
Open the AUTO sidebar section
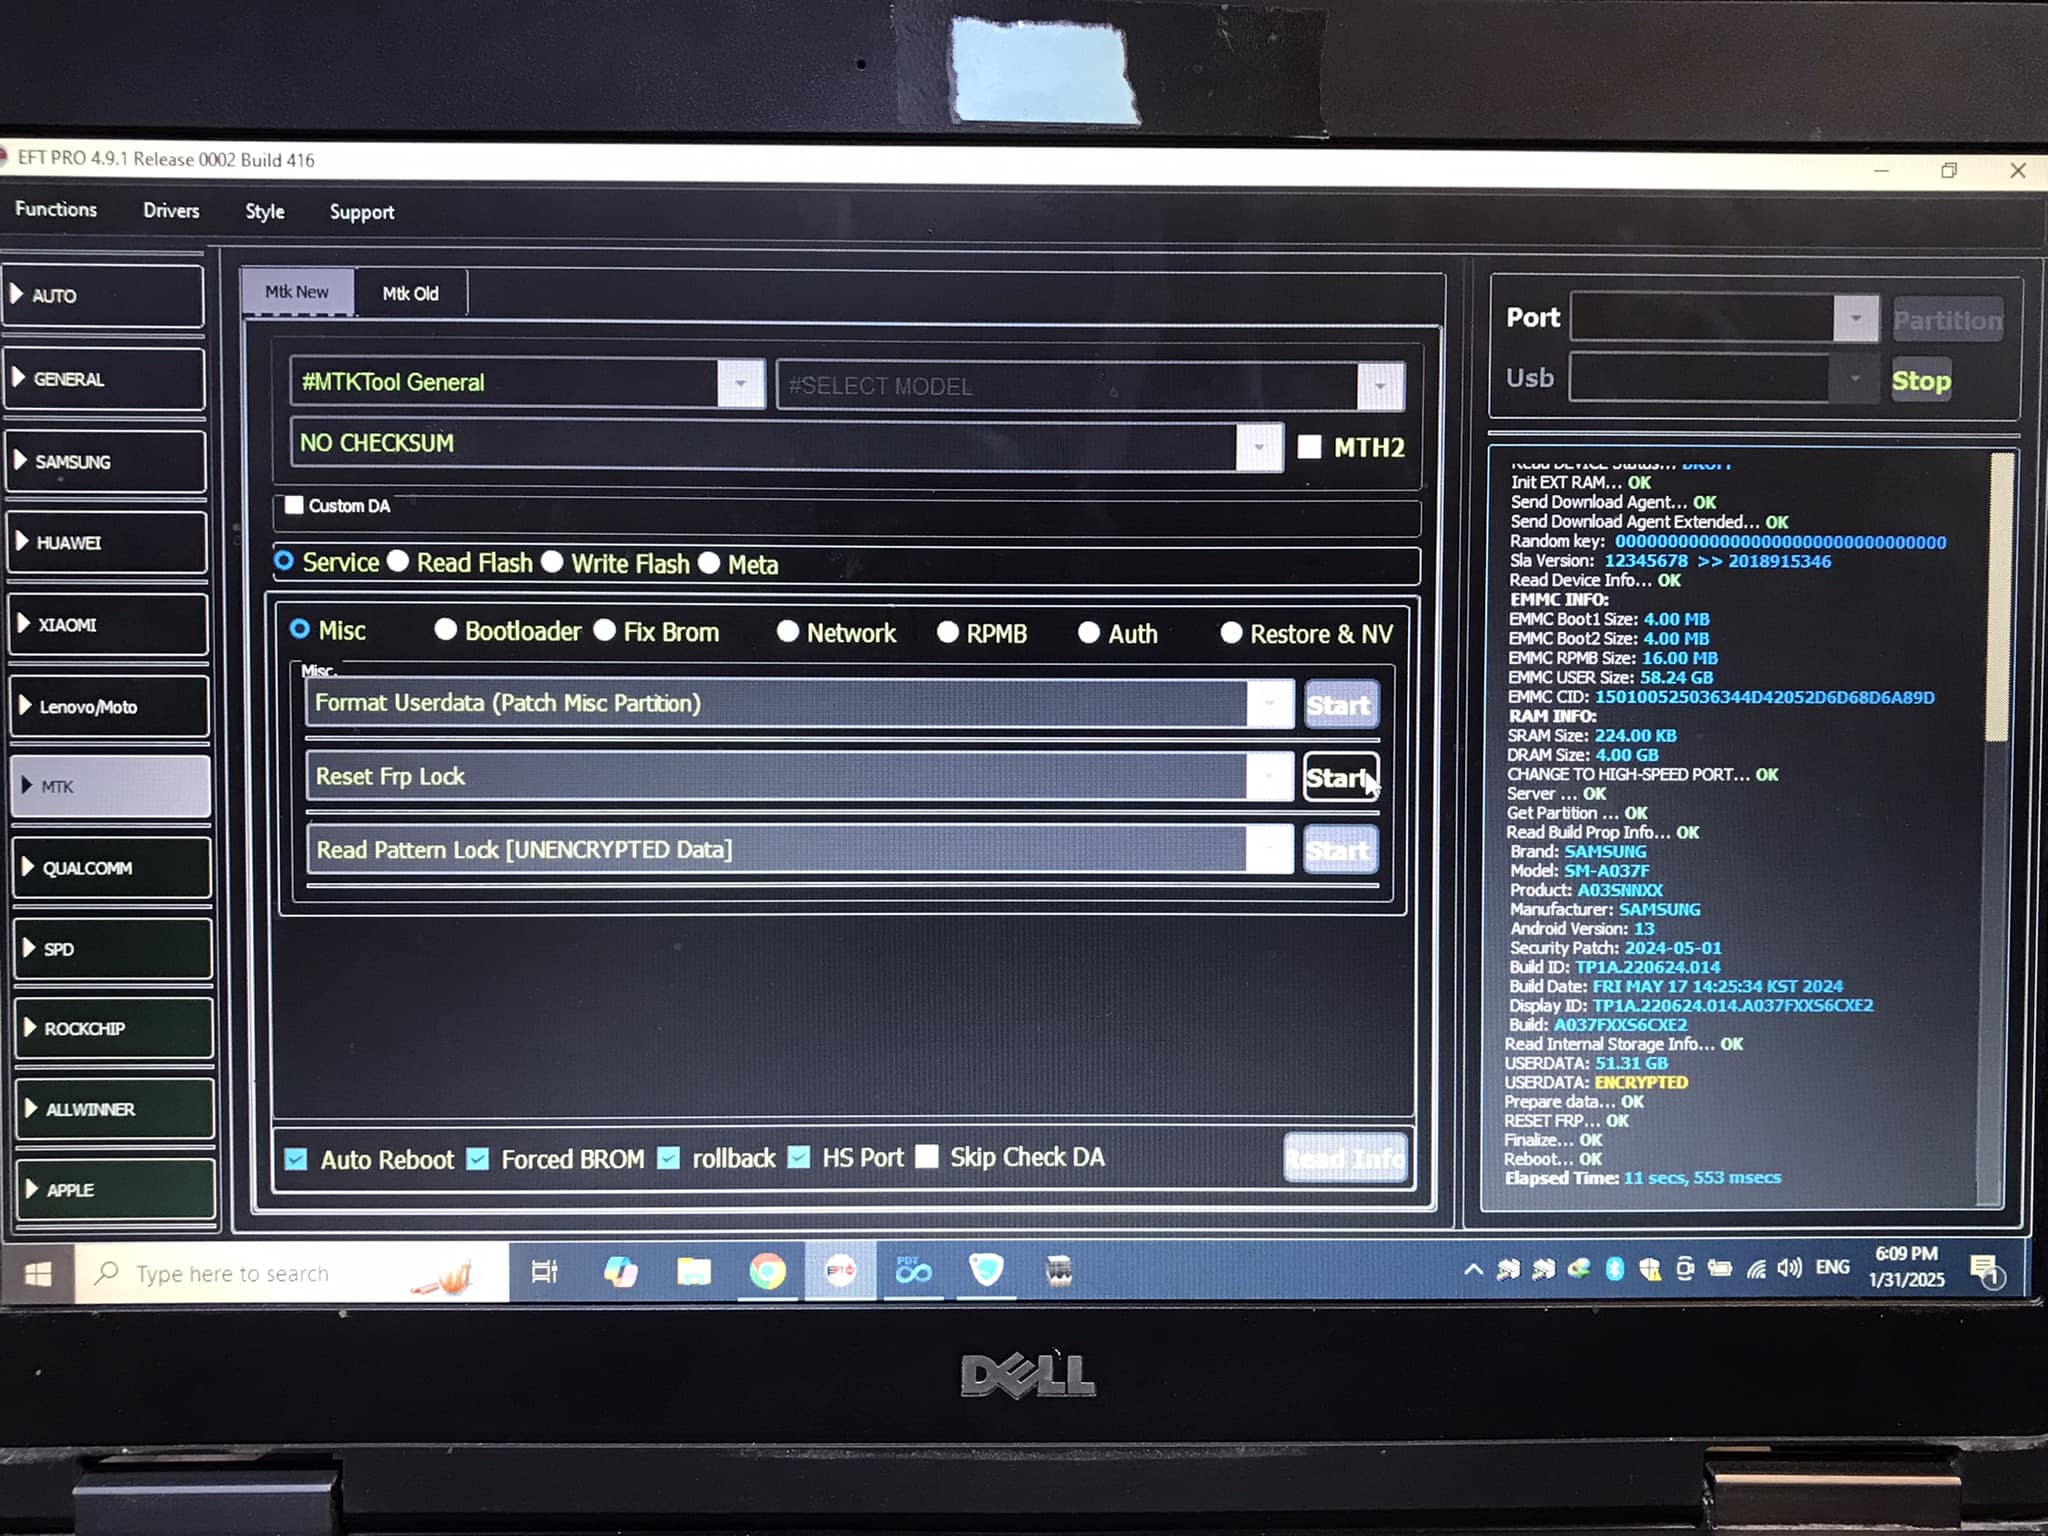click(104, 296)
